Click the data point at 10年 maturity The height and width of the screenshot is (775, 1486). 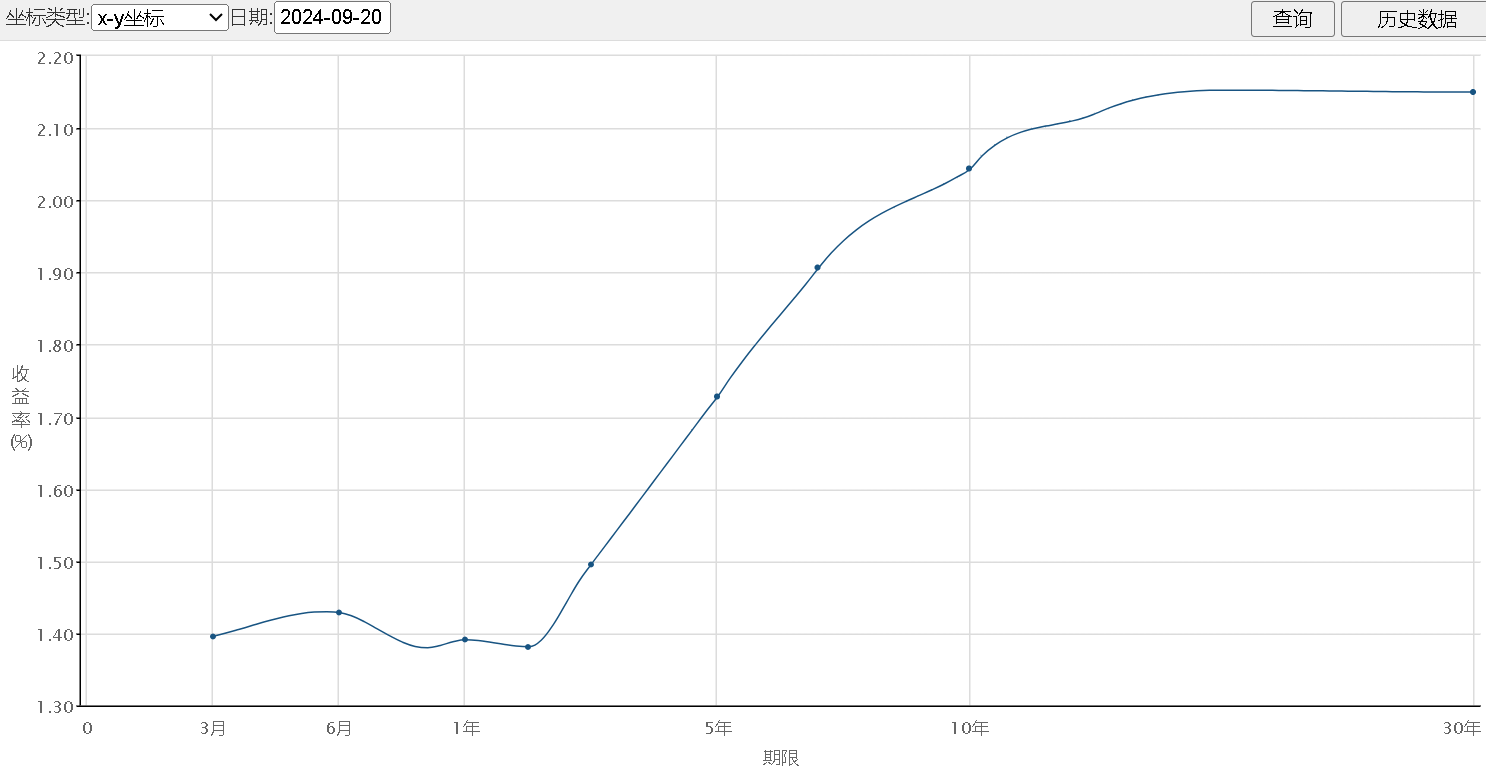click(969, 169)
